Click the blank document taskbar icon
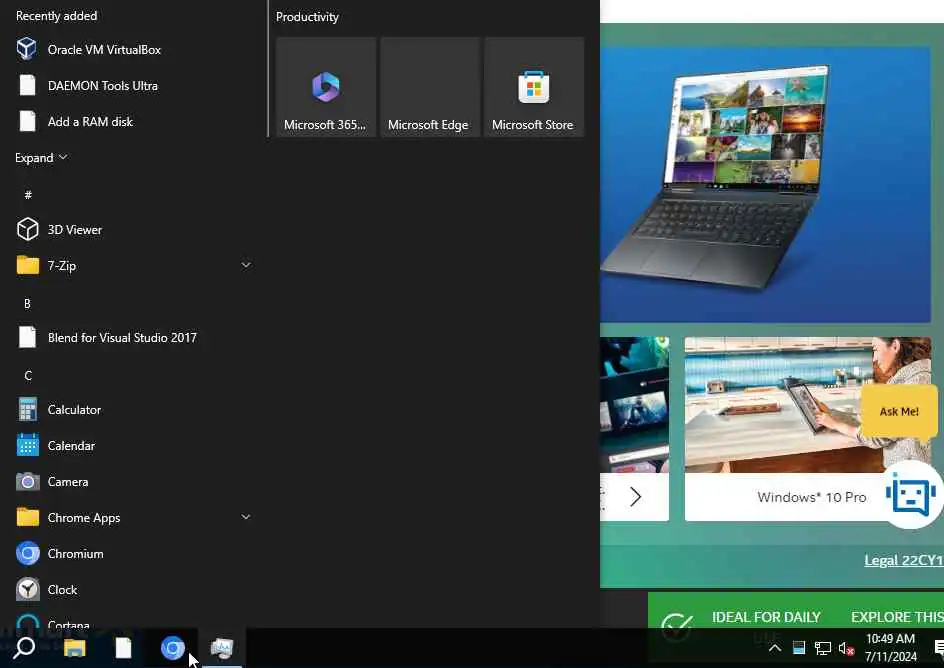Viewport: 944px width, 668px height. [123, 648]
